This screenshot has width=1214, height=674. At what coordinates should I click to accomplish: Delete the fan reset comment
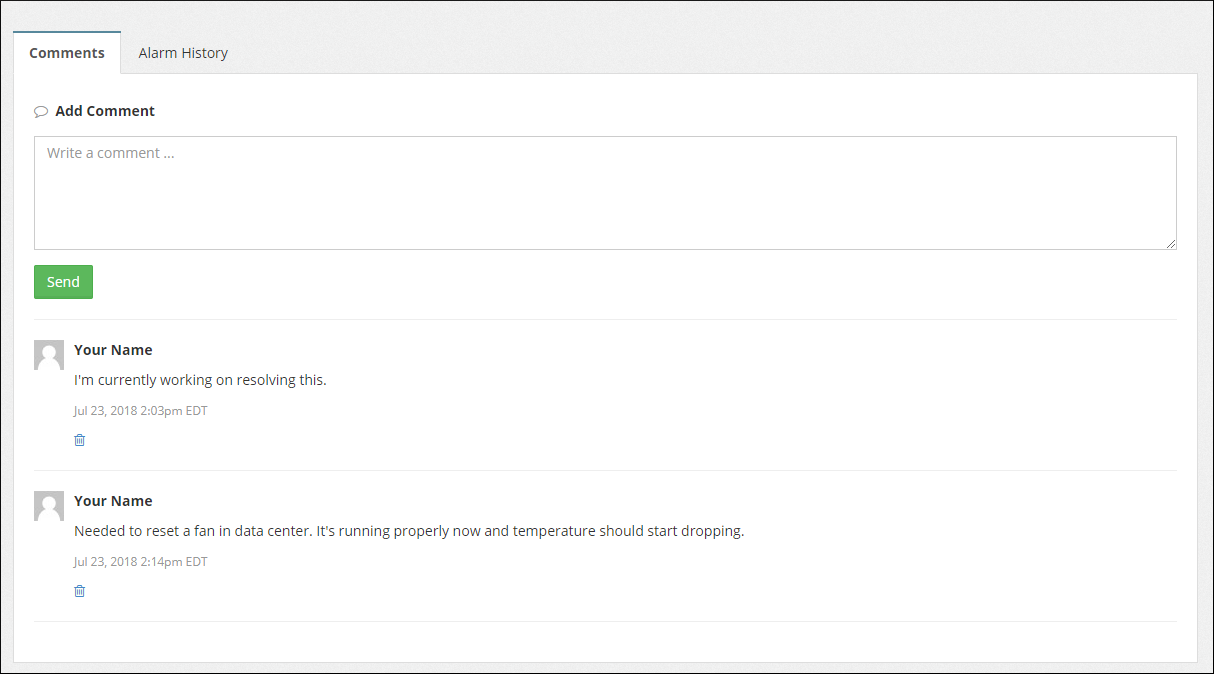click(x=80, y=591)
